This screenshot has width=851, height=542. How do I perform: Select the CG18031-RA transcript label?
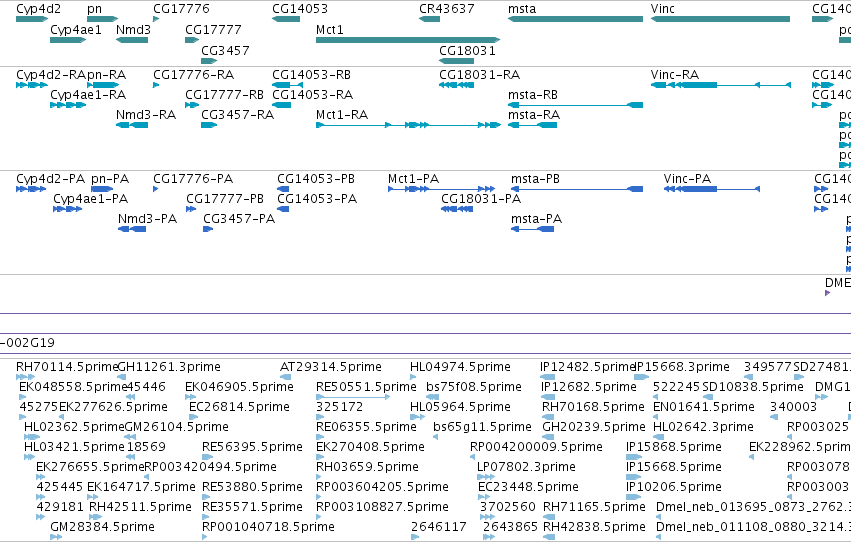click(480, 74)
